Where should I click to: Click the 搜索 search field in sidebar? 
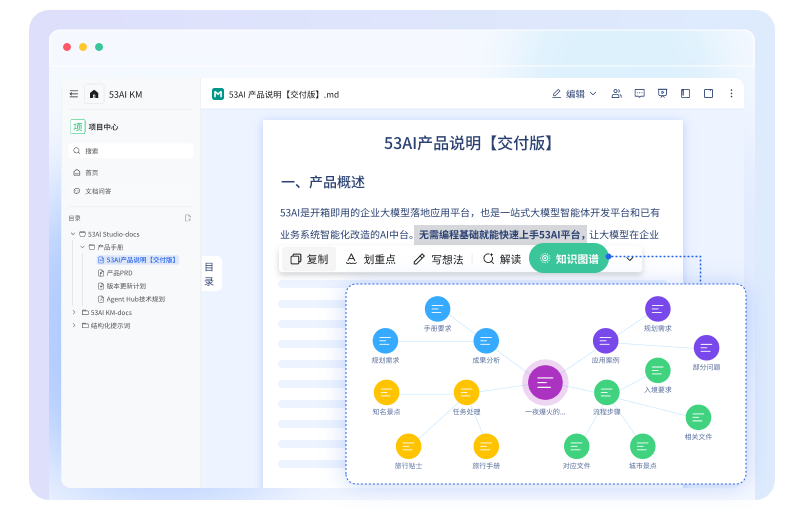point(131,150)
